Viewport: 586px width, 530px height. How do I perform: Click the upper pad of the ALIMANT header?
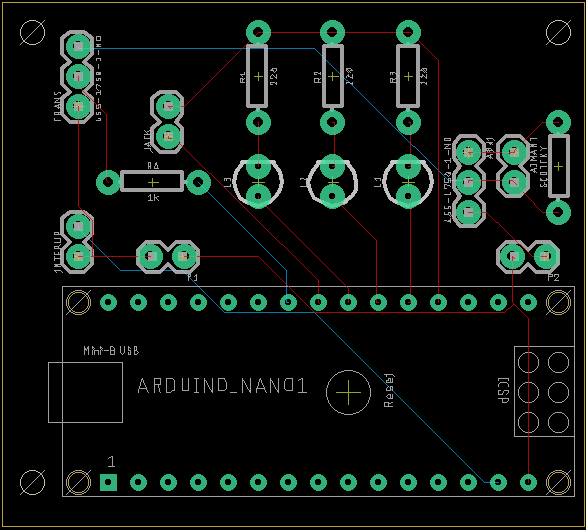[514, 152]
